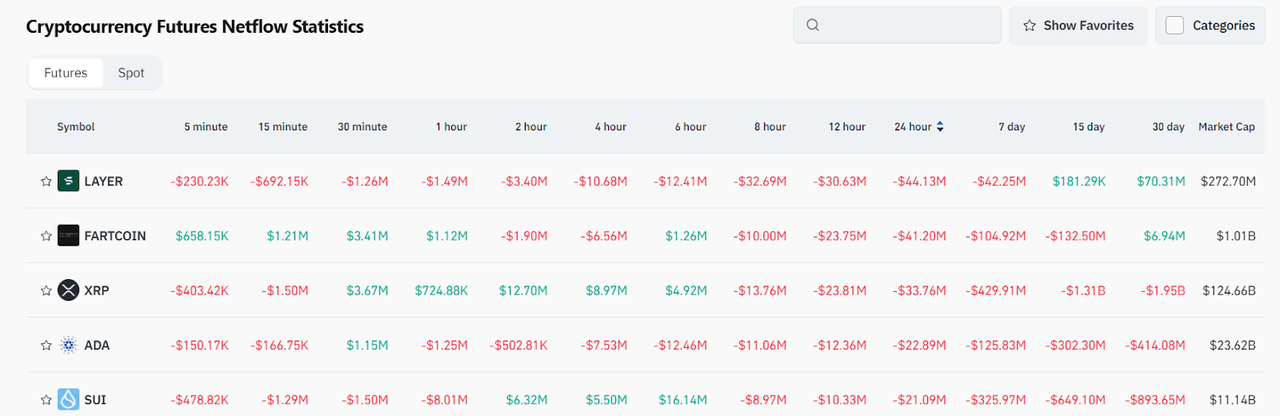
Task: Enable the Categories checkbox
Action: tap(1175, 26)
